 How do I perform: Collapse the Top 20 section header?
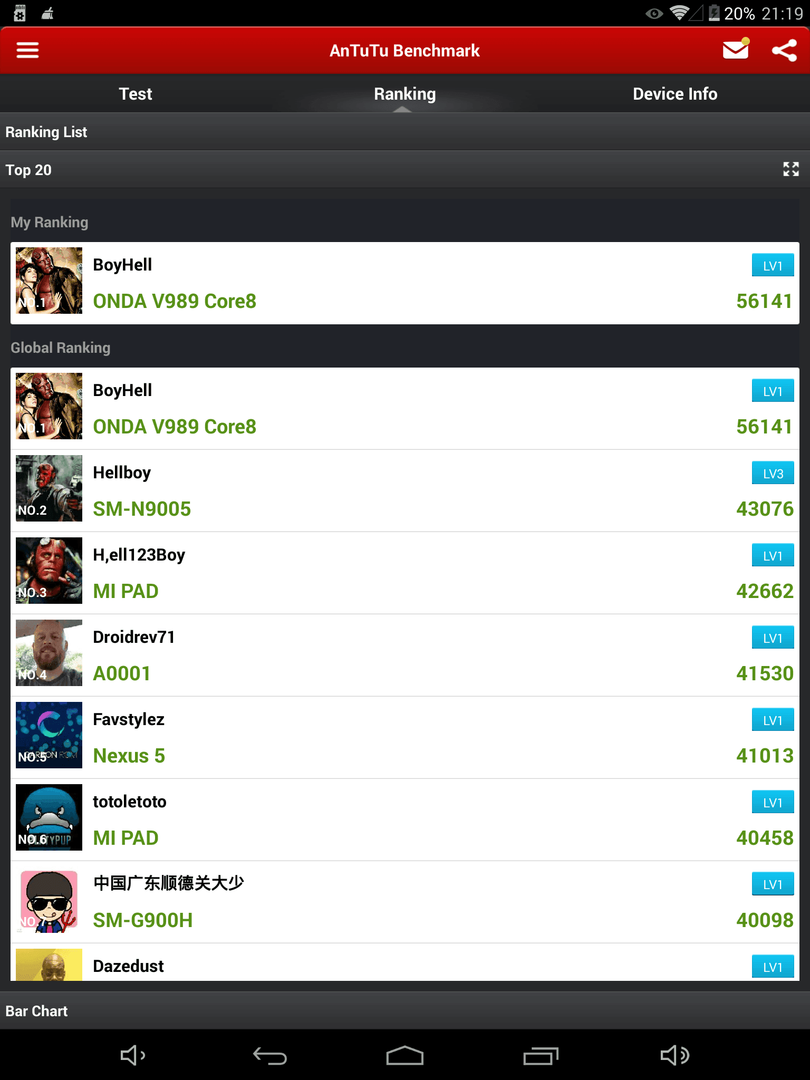click(x=405, y=169)
